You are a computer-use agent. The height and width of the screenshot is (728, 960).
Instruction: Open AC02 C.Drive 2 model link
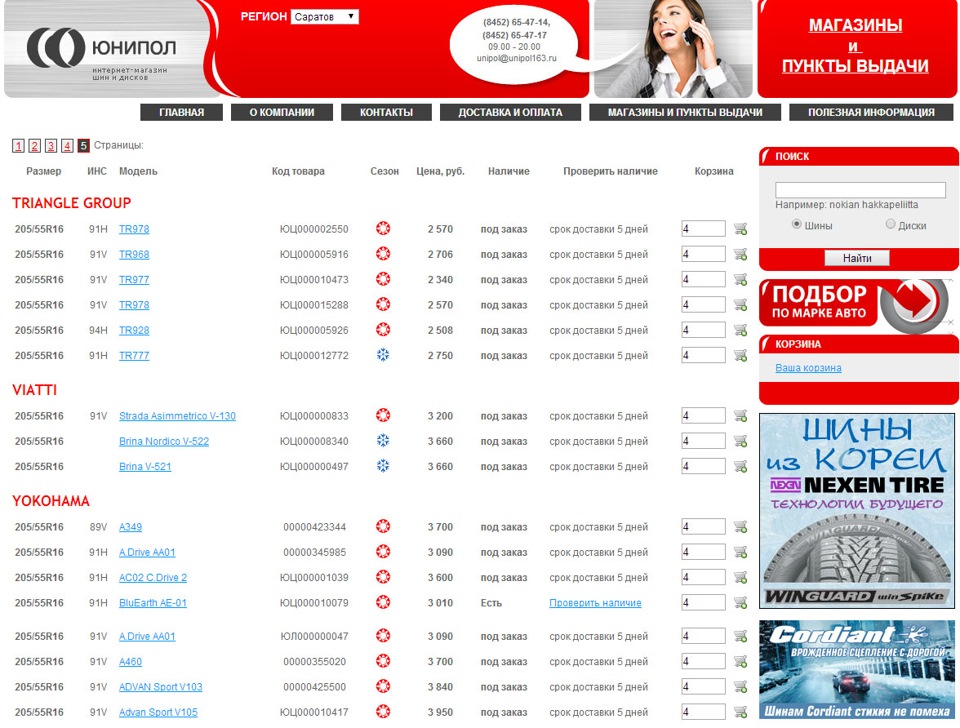153,577
